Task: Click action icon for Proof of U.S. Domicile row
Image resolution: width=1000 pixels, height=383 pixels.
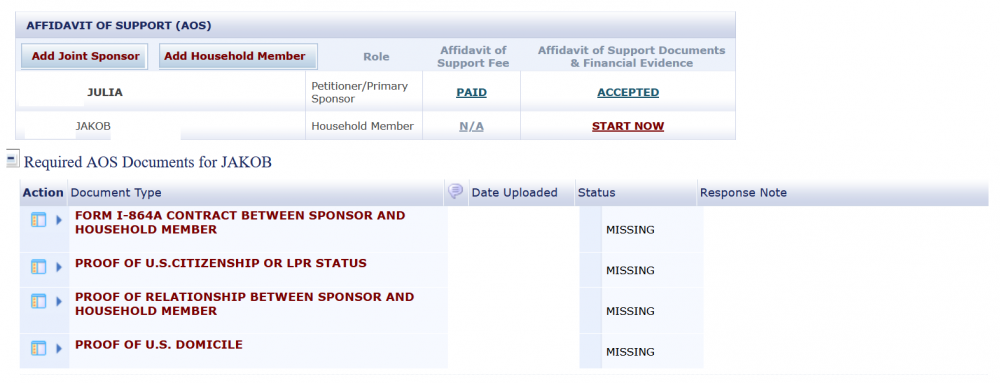Action: click(39, 349)
